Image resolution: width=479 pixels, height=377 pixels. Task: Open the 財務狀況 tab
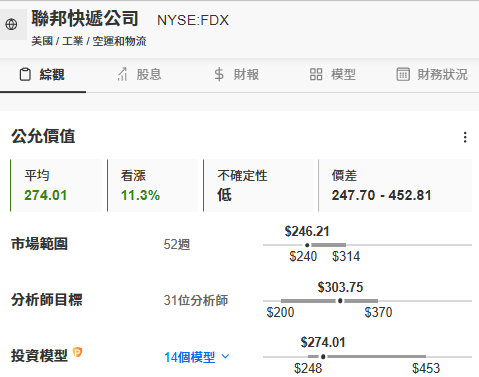432,75
